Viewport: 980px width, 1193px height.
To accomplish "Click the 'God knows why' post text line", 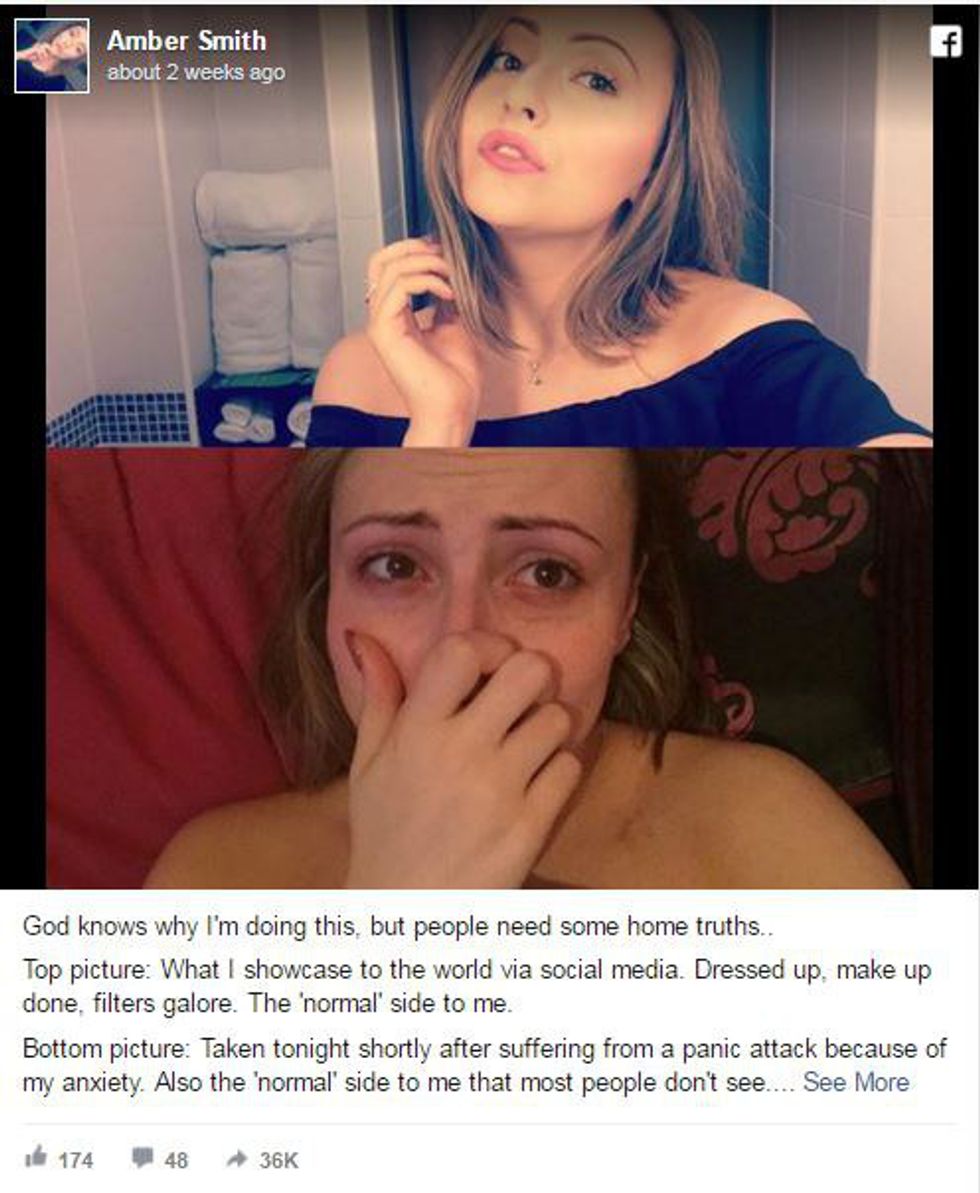I will pyautogui.click(x=398, y=927).
